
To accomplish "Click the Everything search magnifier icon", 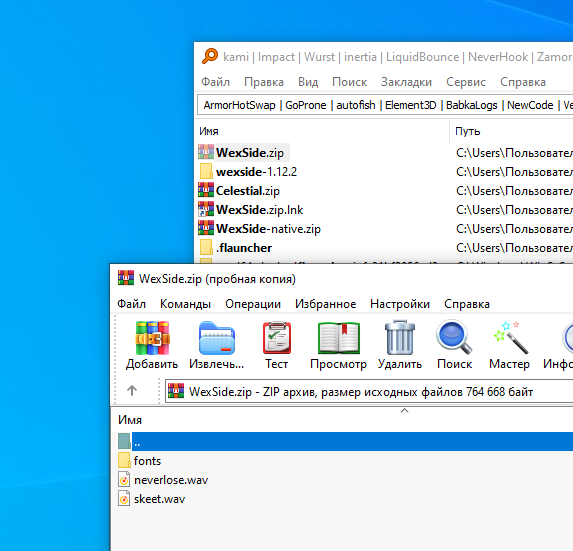I will pyautogui.click(x=210, y=56).
